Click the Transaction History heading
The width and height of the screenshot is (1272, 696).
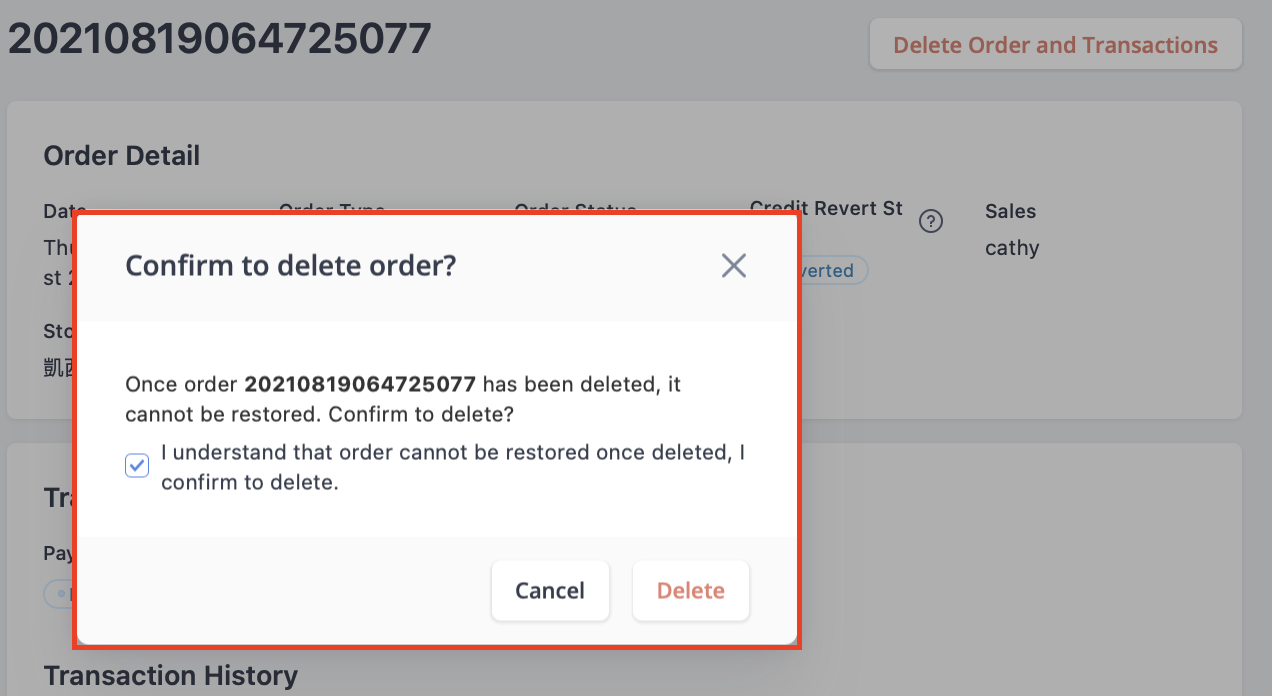(x=170, y=675)
